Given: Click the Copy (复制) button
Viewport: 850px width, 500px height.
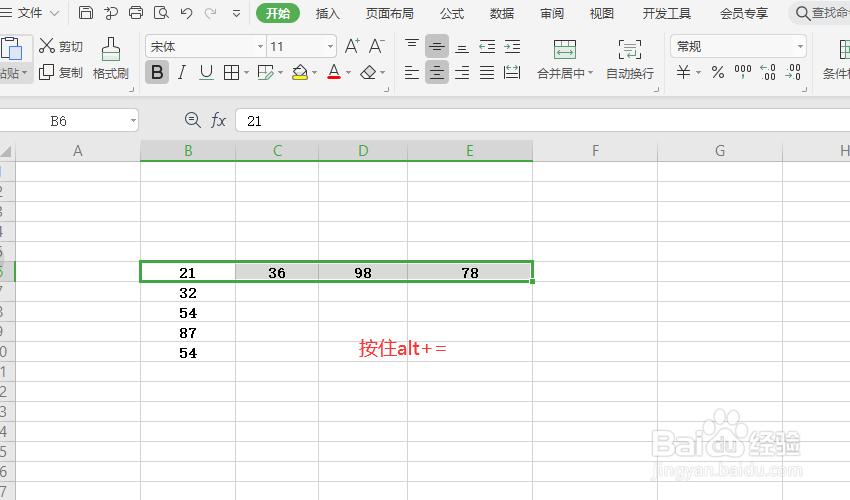Looking at the screenshot, I should [61, 72].
